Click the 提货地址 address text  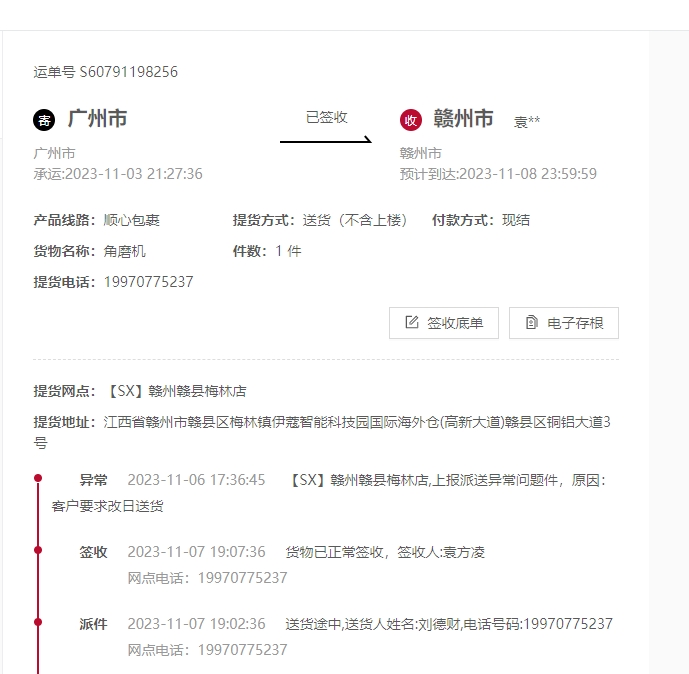pos(322,432)
